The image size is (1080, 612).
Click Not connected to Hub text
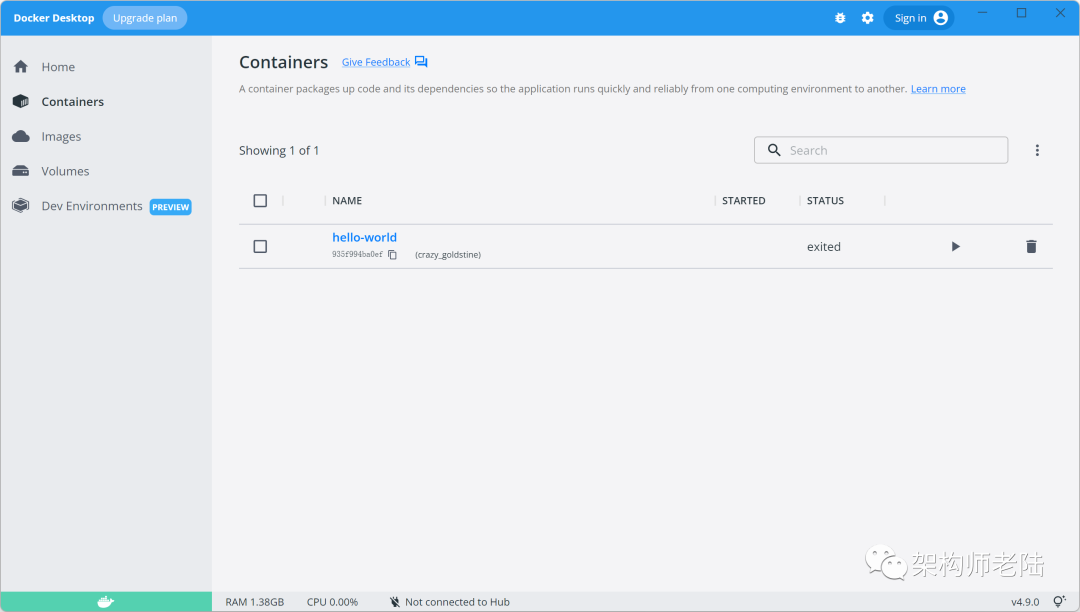pos(457,602)
